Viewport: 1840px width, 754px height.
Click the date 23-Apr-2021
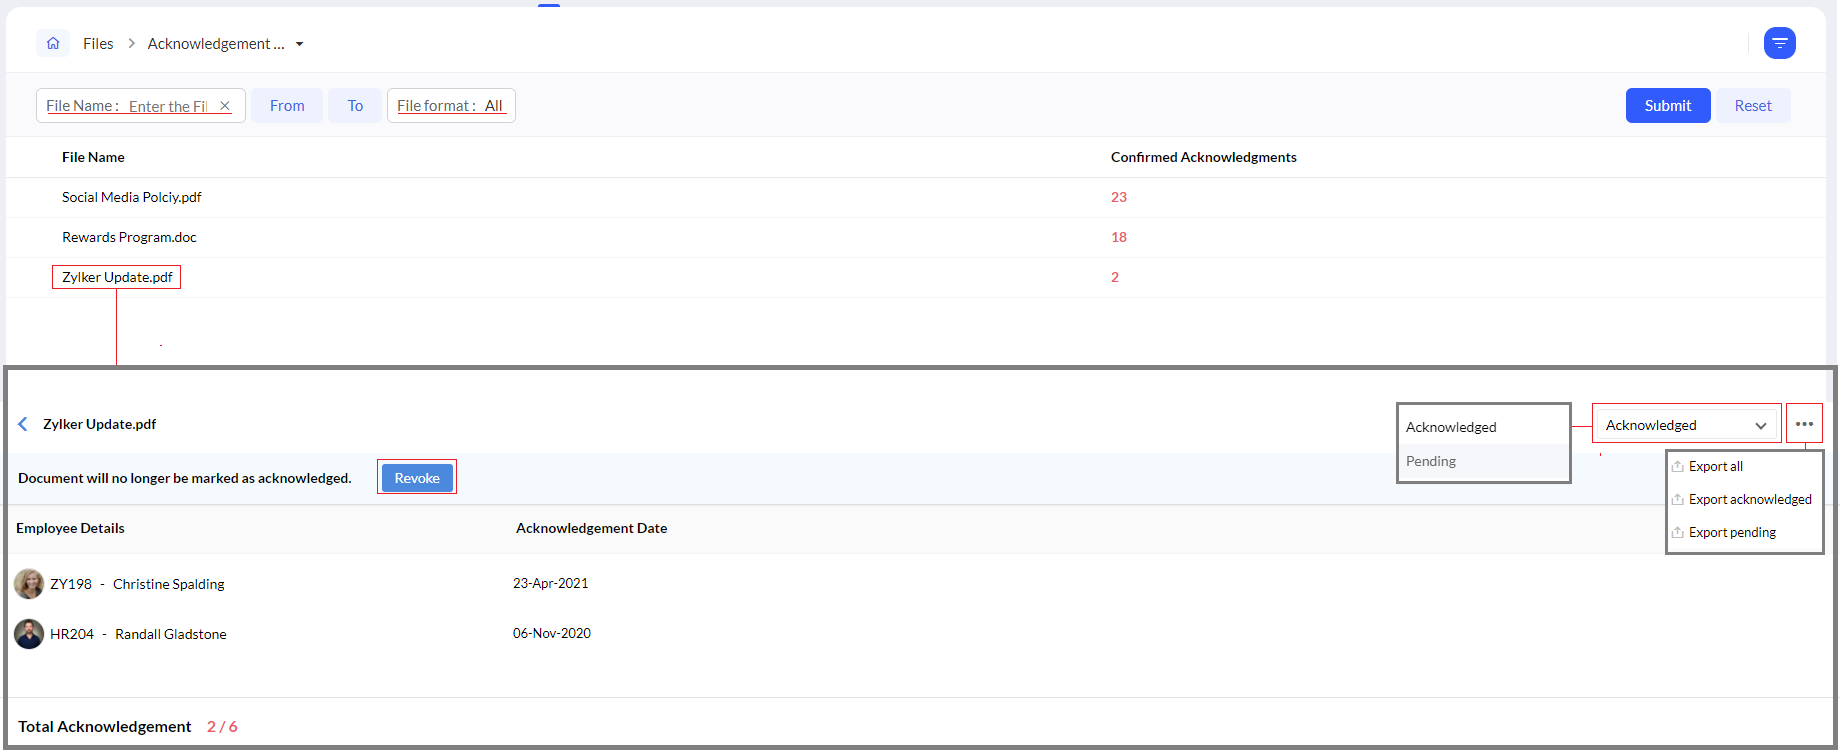pos(550,583)
